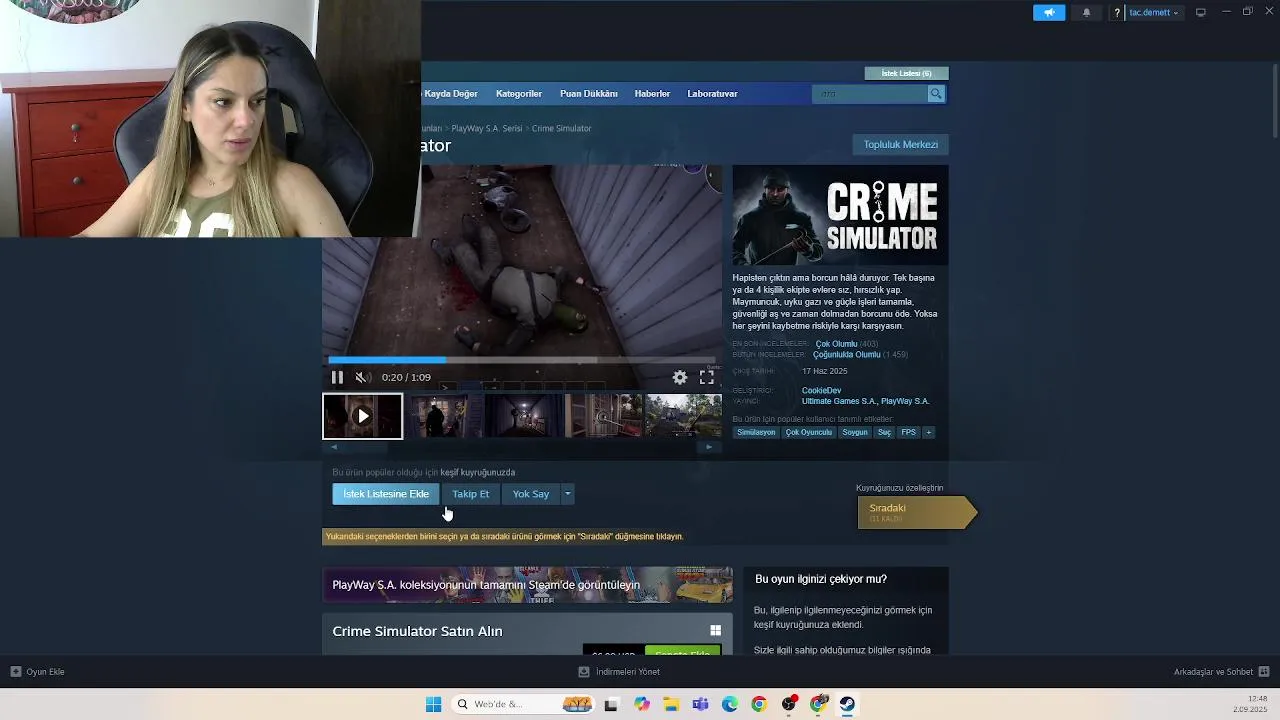Open CookieDev developer link

coord(821,391)
